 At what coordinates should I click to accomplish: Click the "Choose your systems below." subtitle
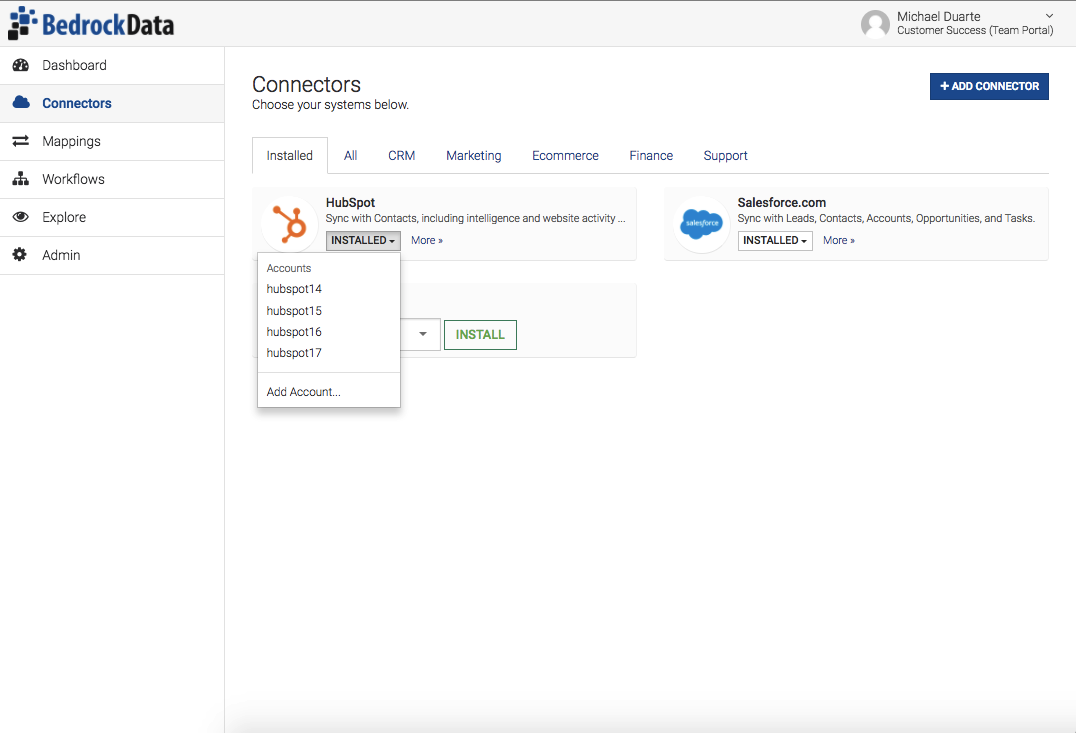330,104
